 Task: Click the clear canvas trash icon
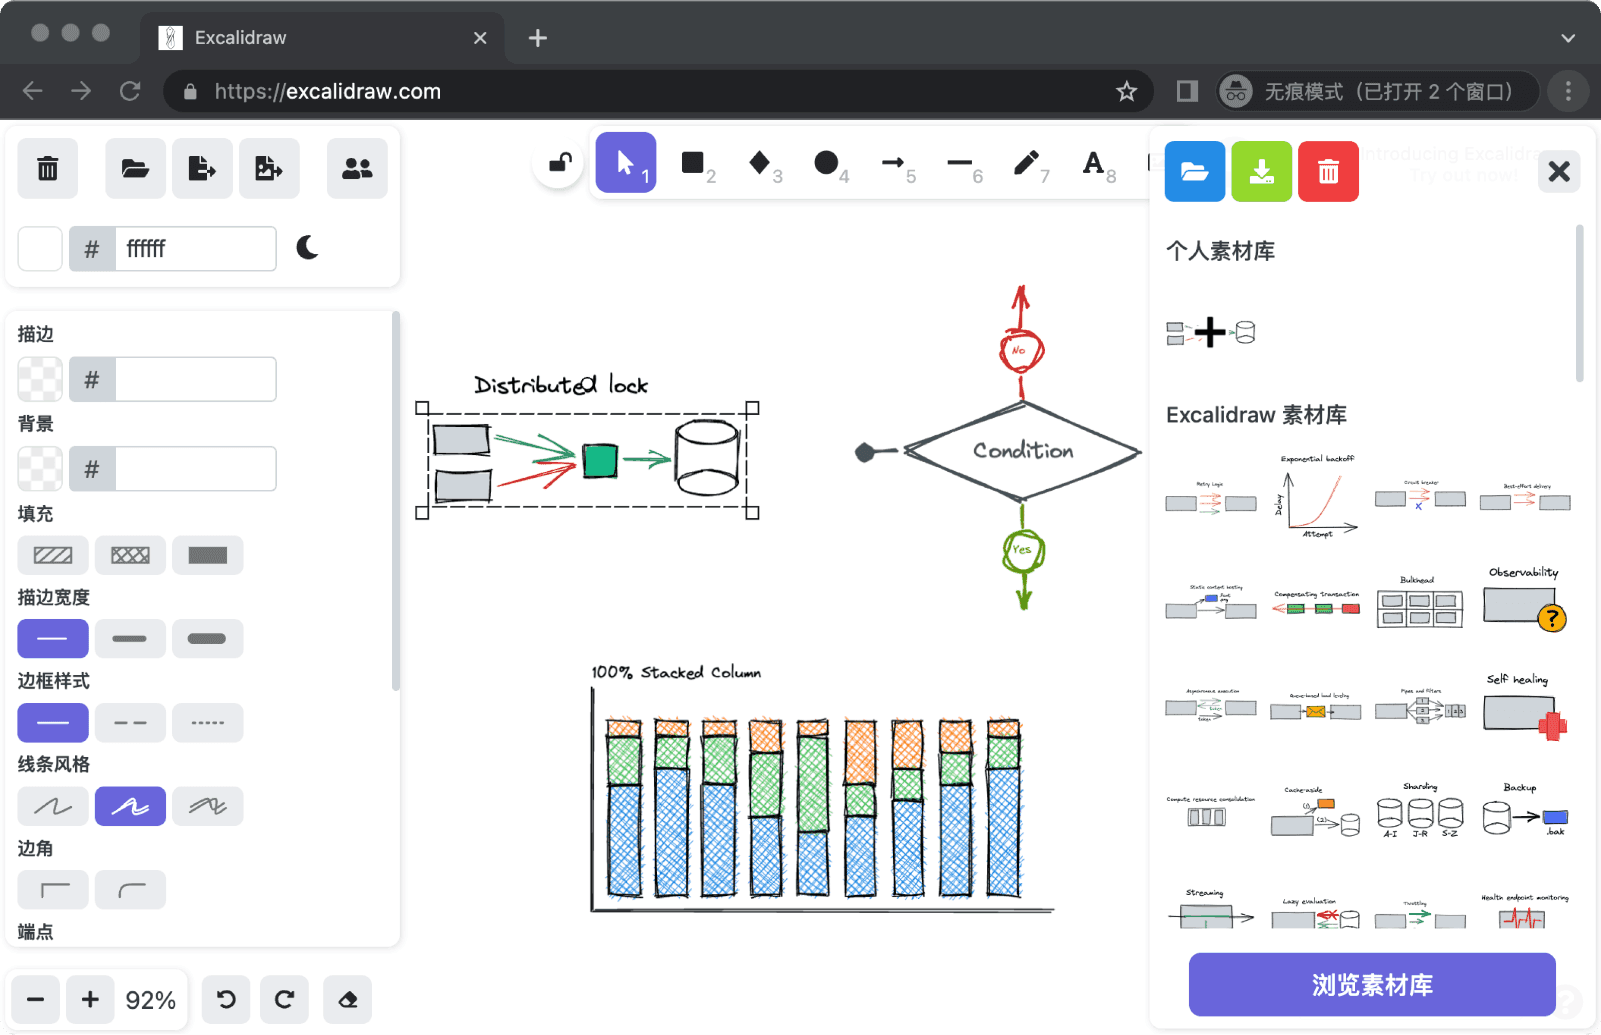(48, 168)
